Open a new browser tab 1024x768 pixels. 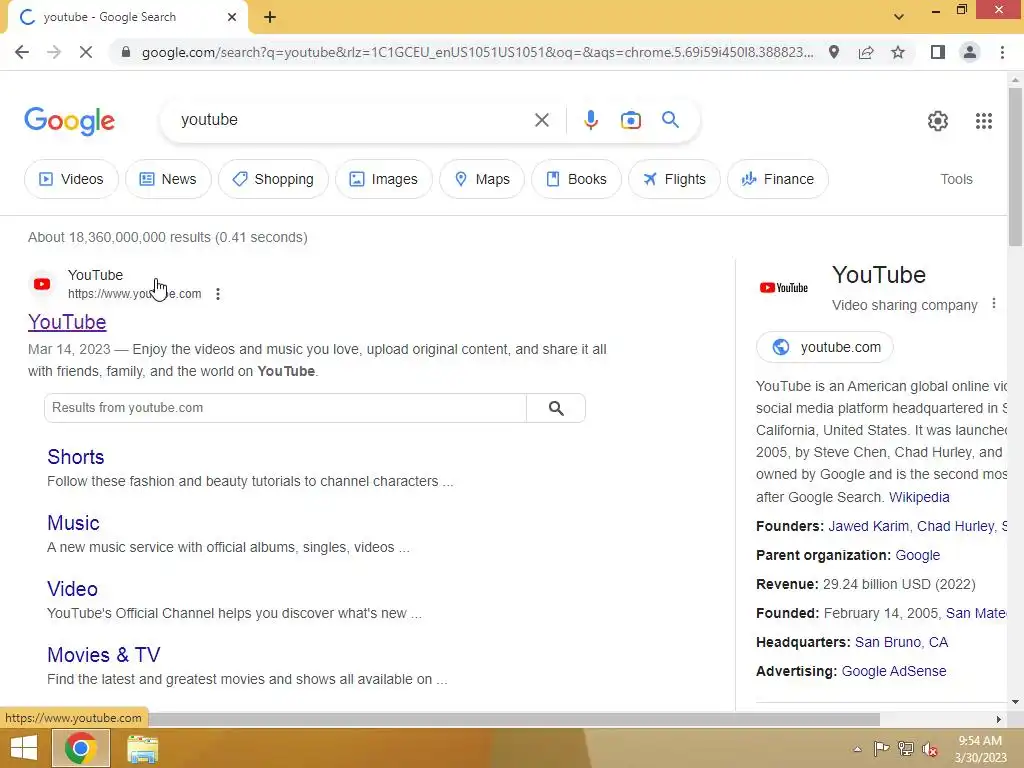coord(270,18)
